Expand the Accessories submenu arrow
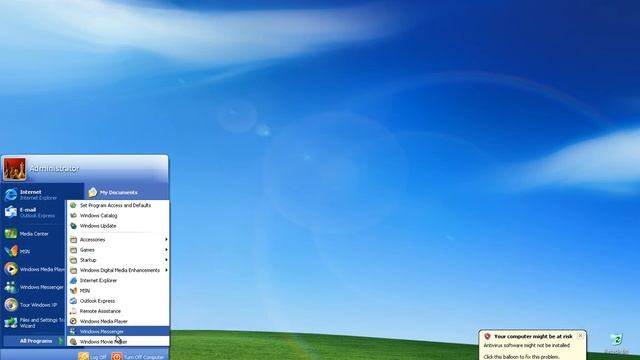This screenshot has width=640, height=360. point(166,240)
